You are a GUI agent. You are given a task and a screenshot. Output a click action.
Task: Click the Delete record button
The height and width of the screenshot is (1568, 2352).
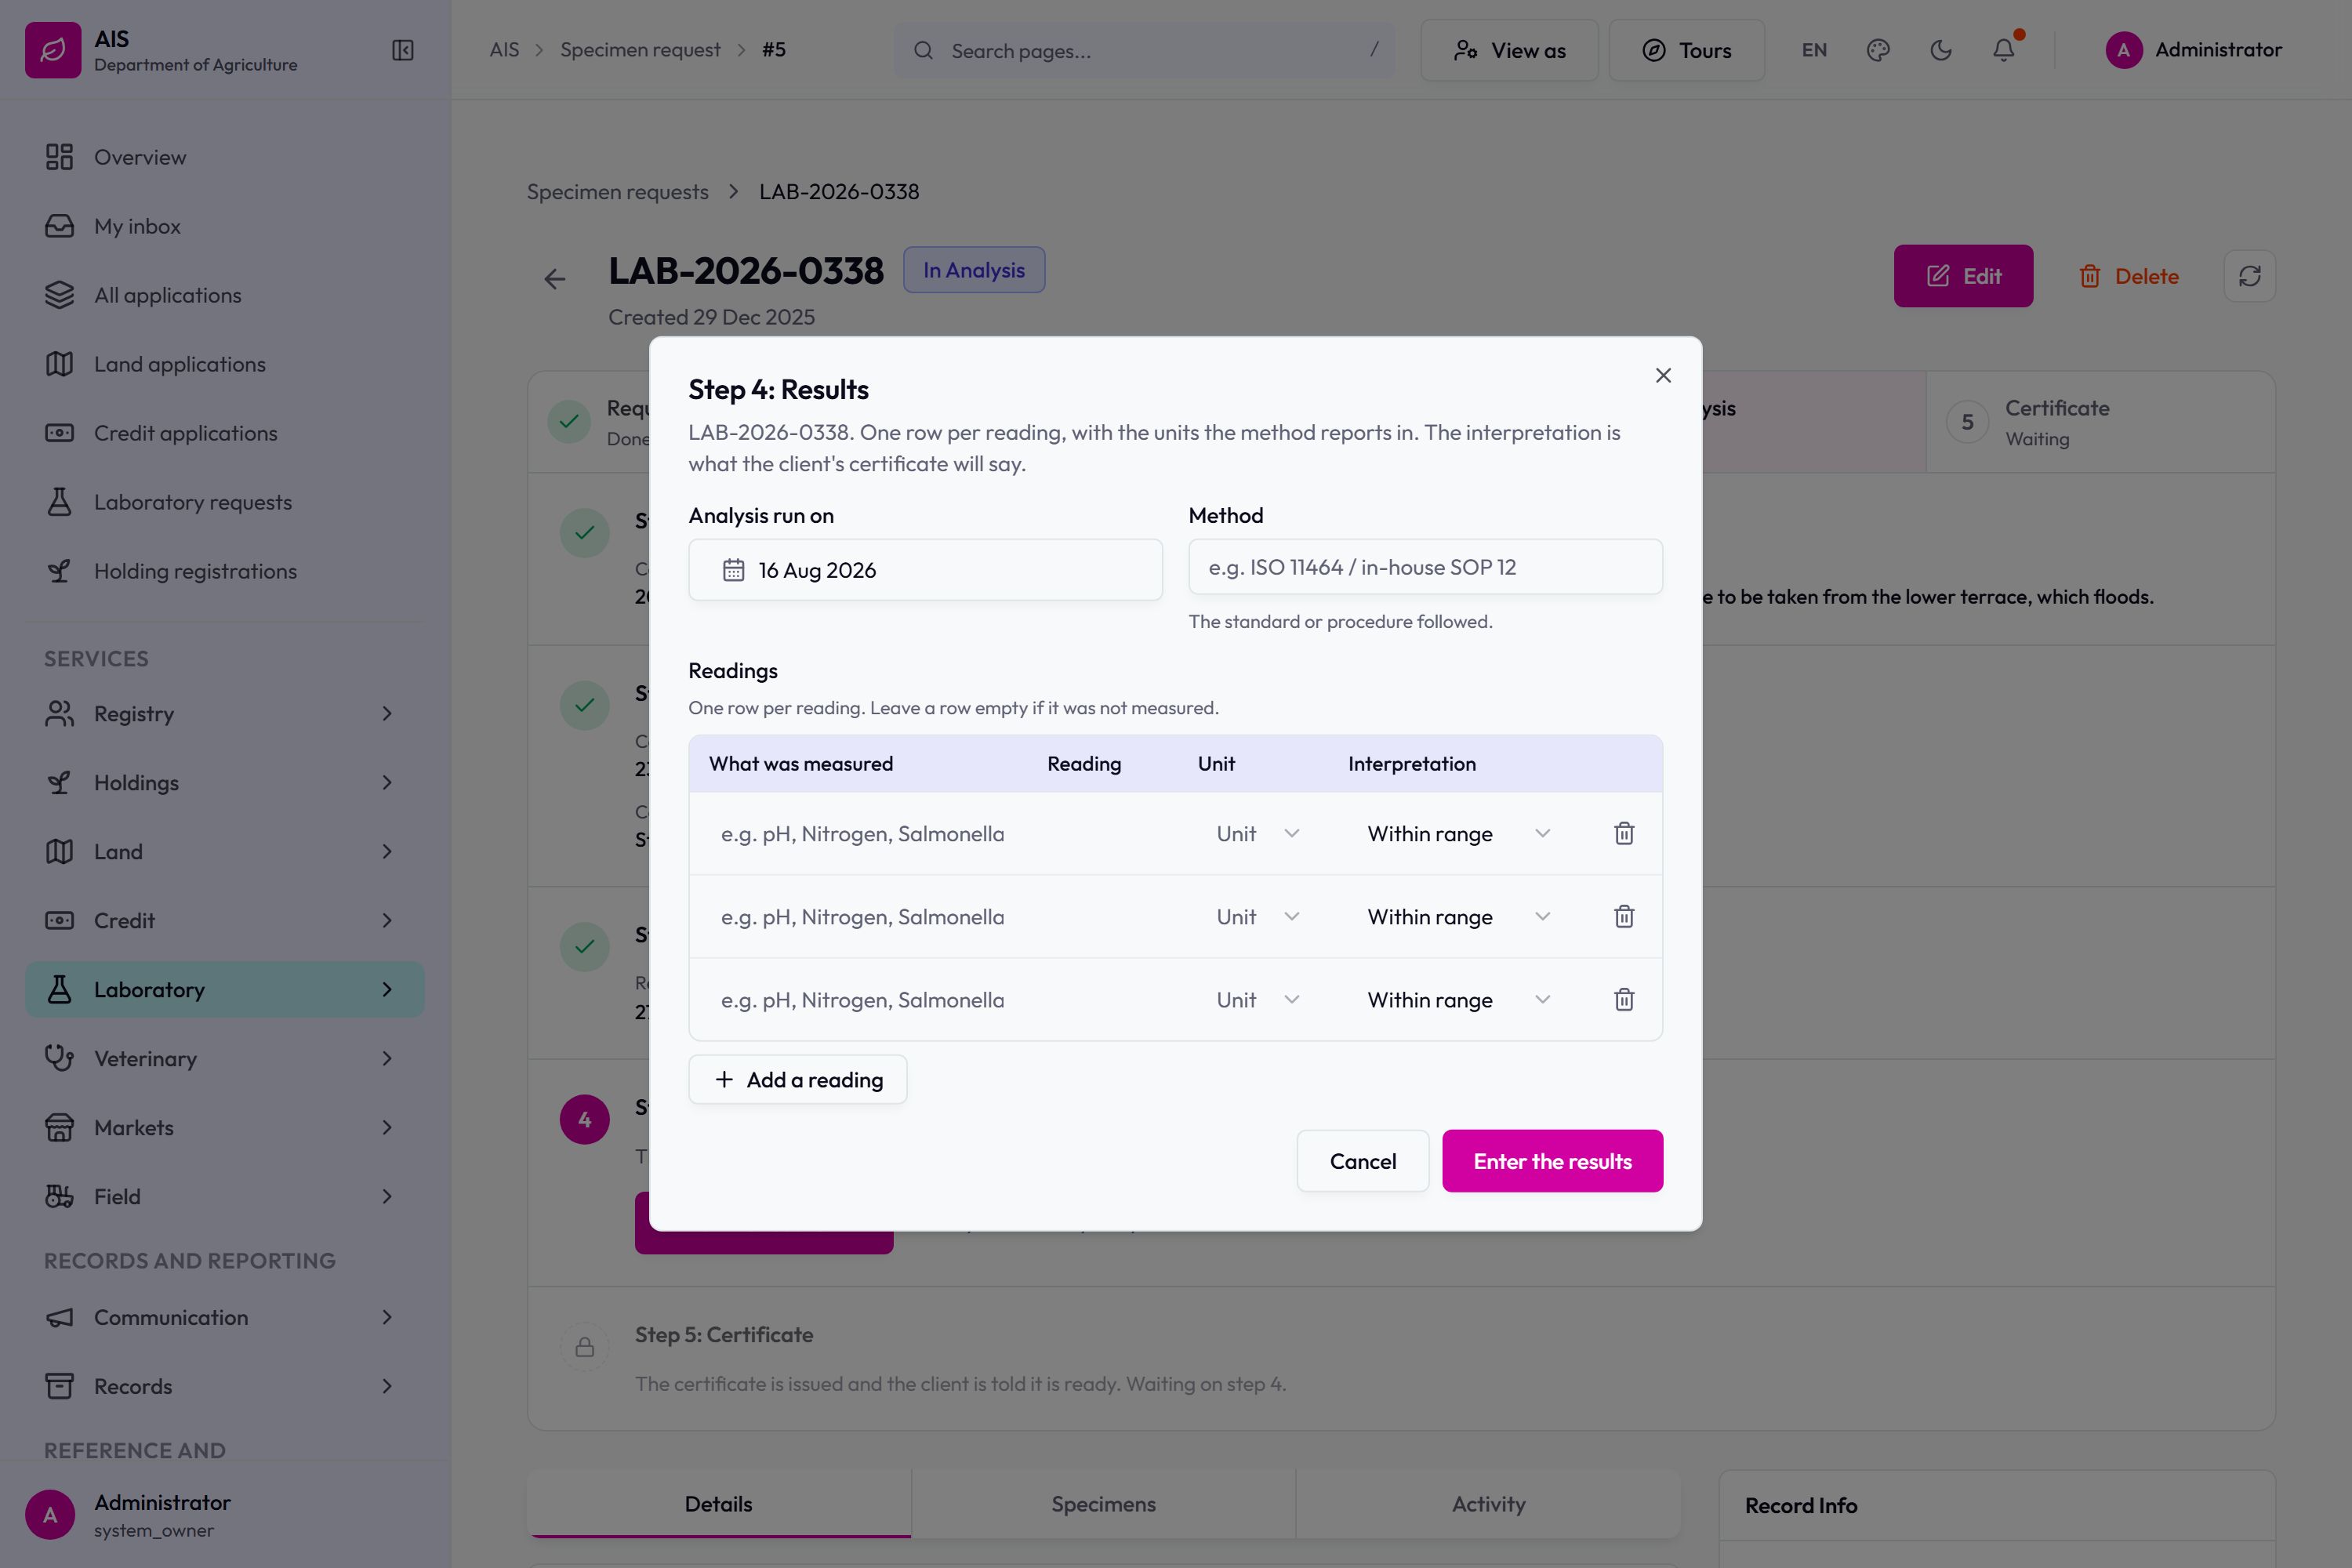click(x=2128, y=276)
